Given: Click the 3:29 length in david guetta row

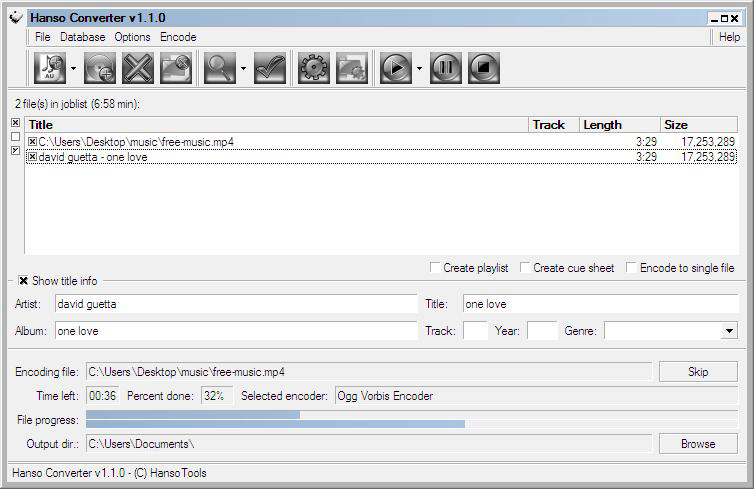Looking at the screenshot, I should point(646,157).
